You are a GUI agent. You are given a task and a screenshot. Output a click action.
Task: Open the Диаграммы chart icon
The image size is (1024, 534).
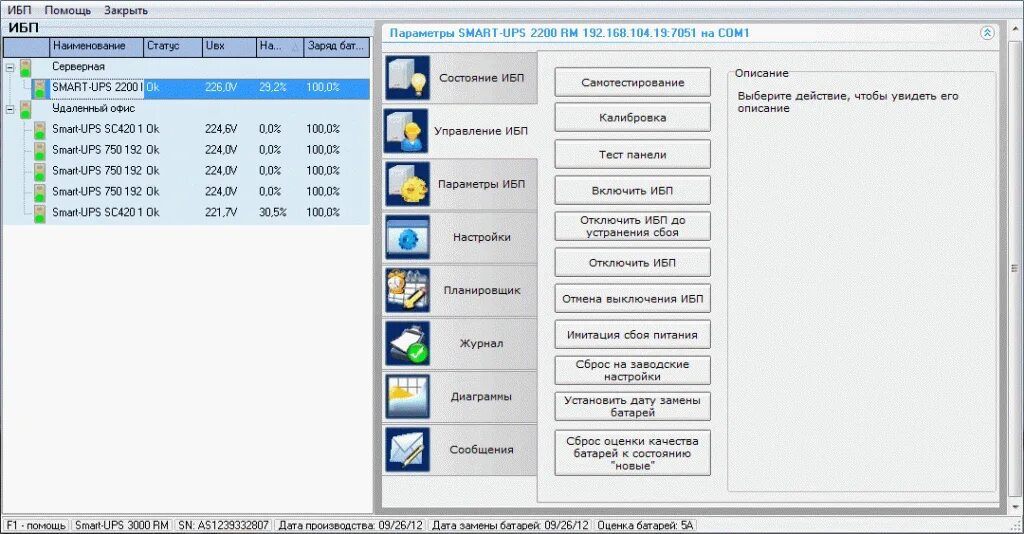tap(407, 396)
